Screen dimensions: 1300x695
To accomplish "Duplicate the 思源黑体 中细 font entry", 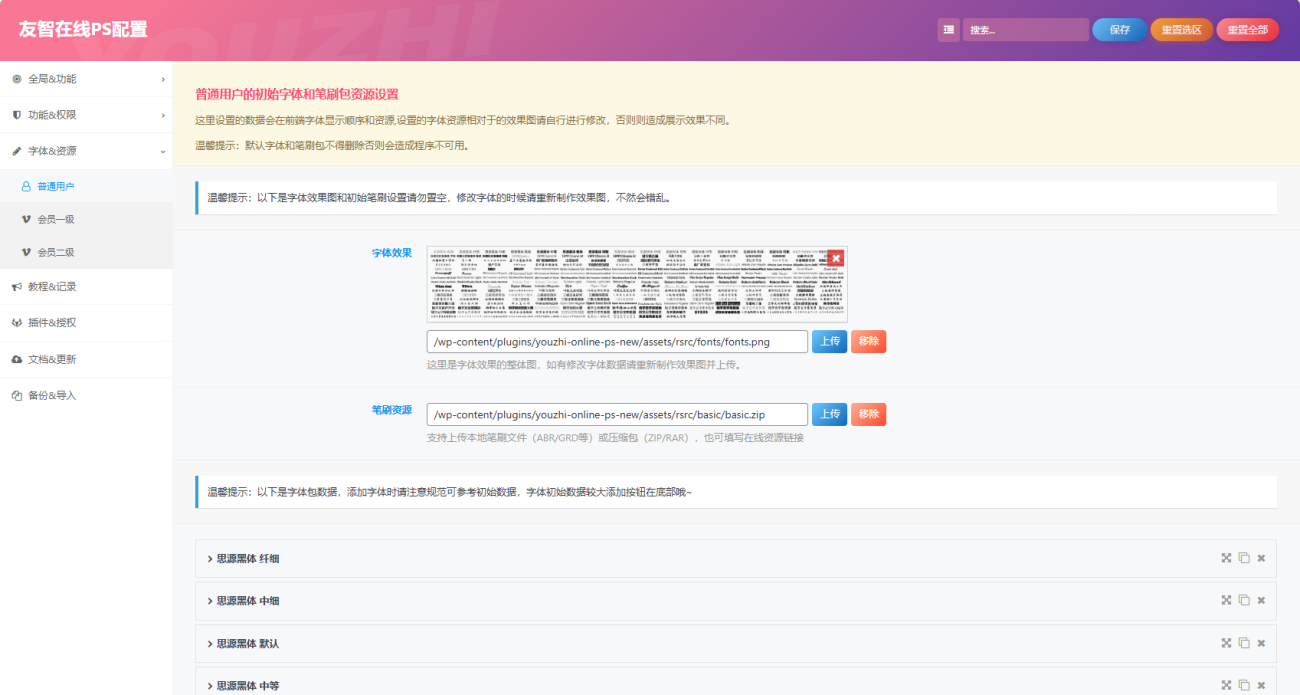I will pyautogui.click(x=1244, y=600).
